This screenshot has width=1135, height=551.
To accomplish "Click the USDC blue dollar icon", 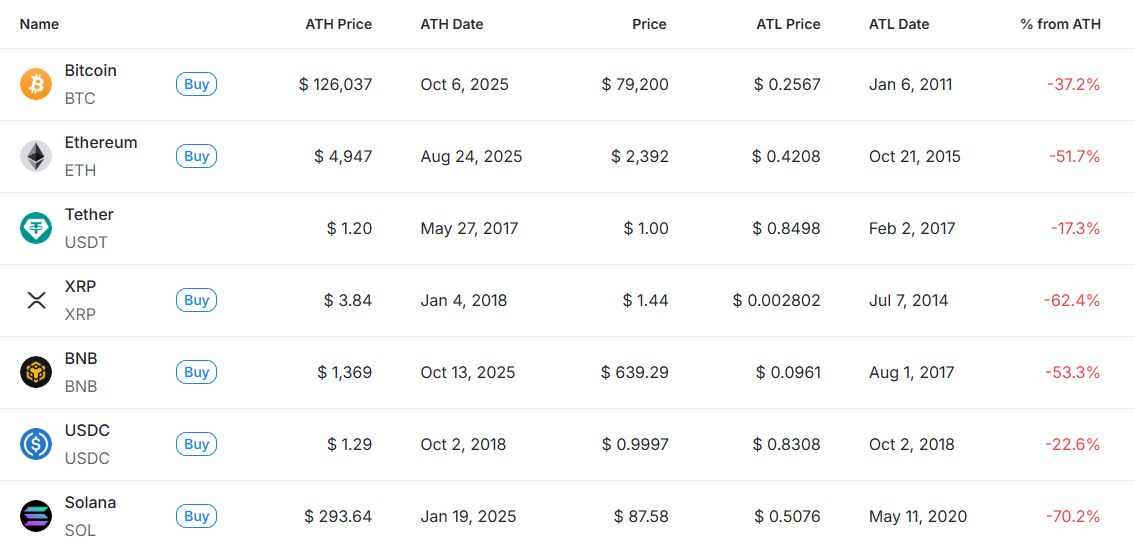I will pyautogui.click(x=36, y=444).
